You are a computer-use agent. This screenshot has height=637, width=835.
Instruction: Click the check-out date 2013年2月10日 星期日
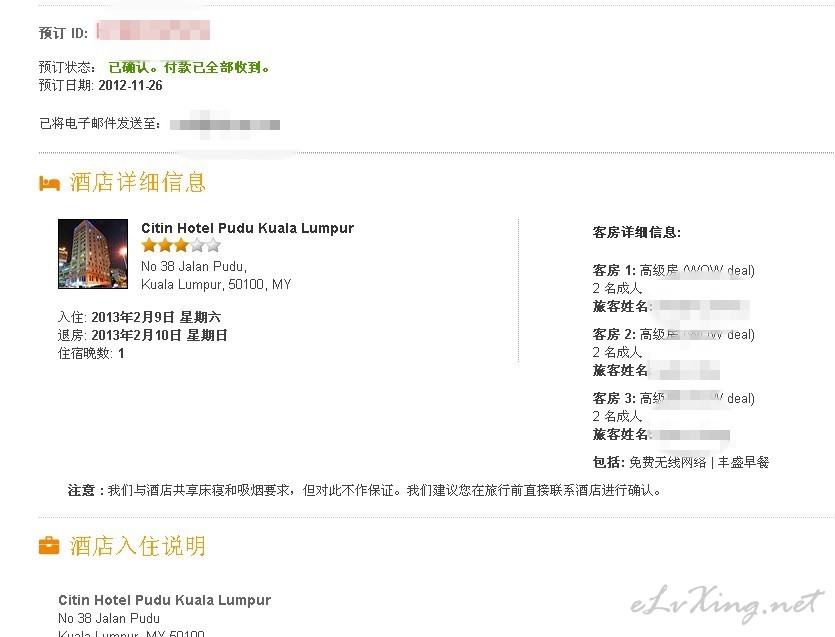(159, 336)
